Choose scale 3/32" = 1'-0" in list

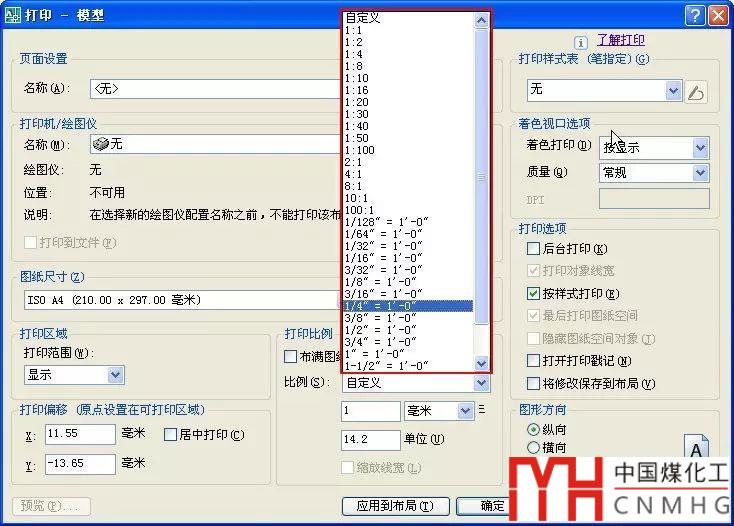tap(408, 270)
